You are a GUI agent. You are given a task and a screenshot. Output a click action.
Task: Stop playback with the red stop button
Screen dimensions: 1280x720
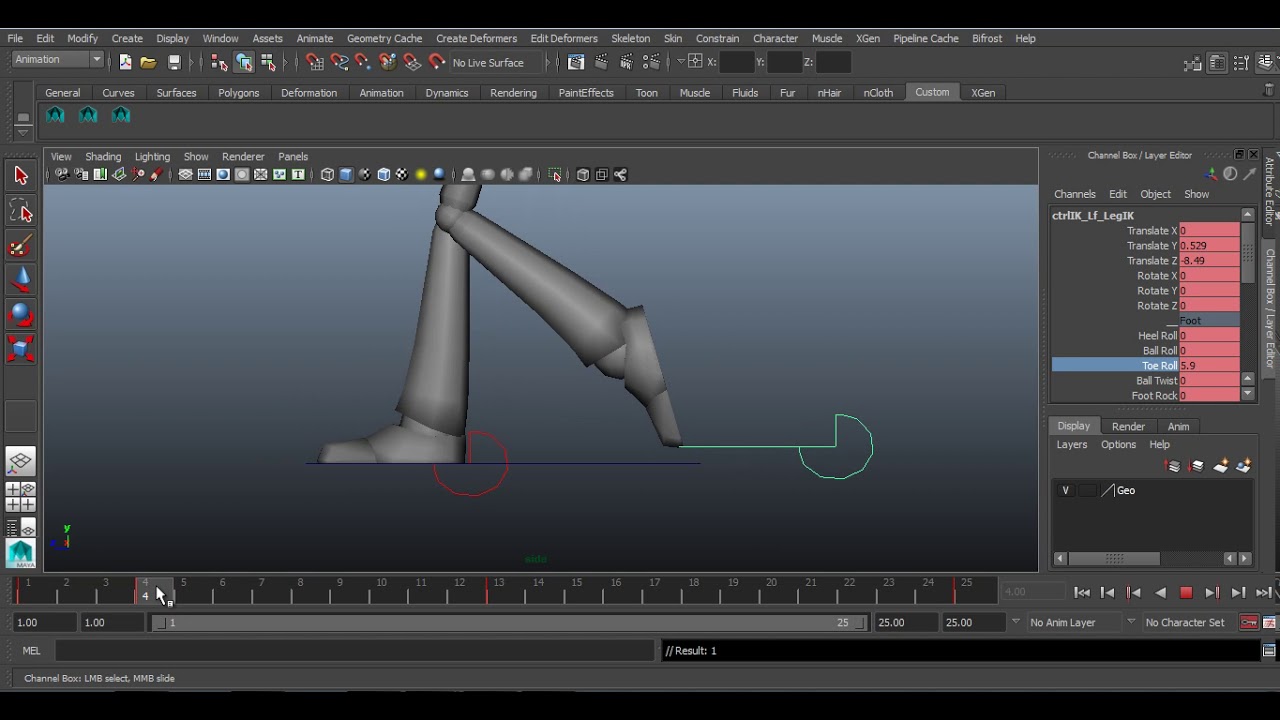(x=1186, y=593)
